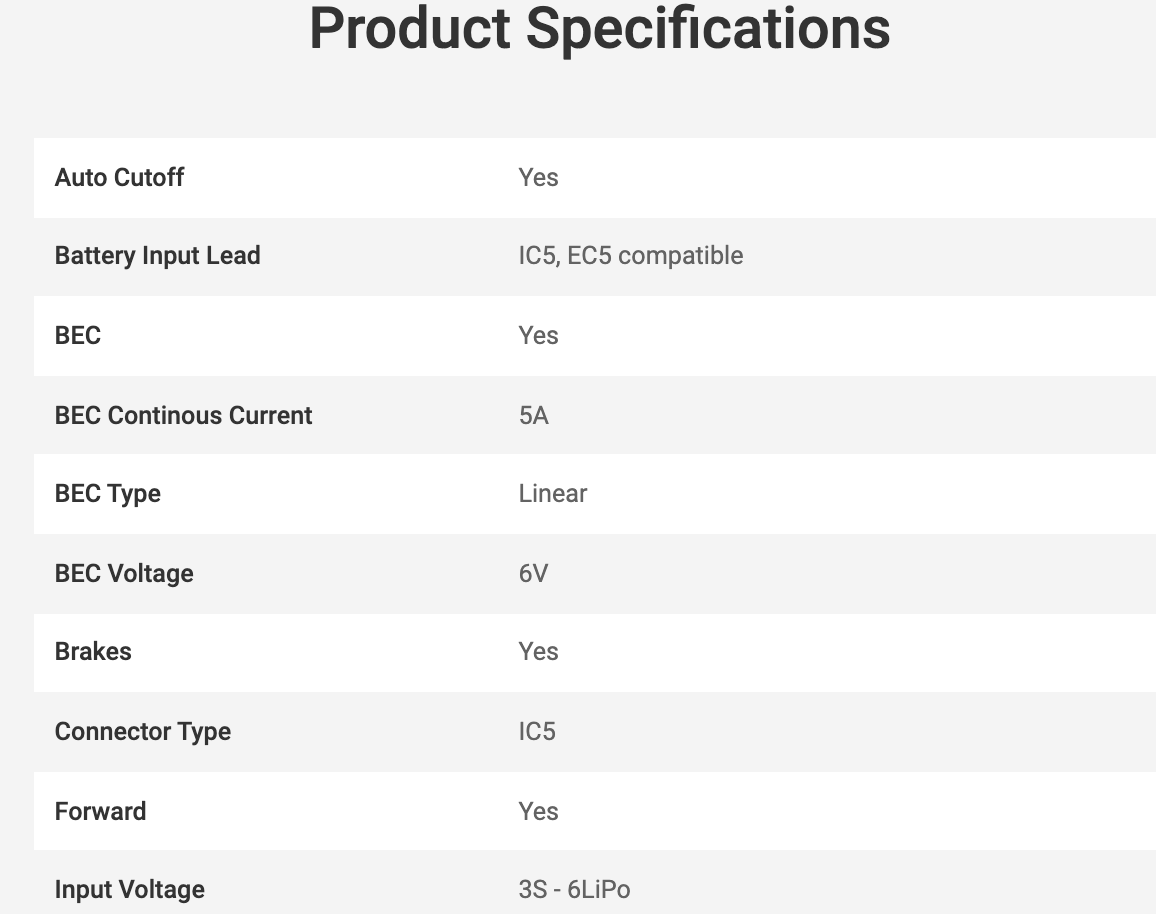Screen dimensions: 1156x914
Task: Click the Input Voltage label
Action: coord(129,890)
